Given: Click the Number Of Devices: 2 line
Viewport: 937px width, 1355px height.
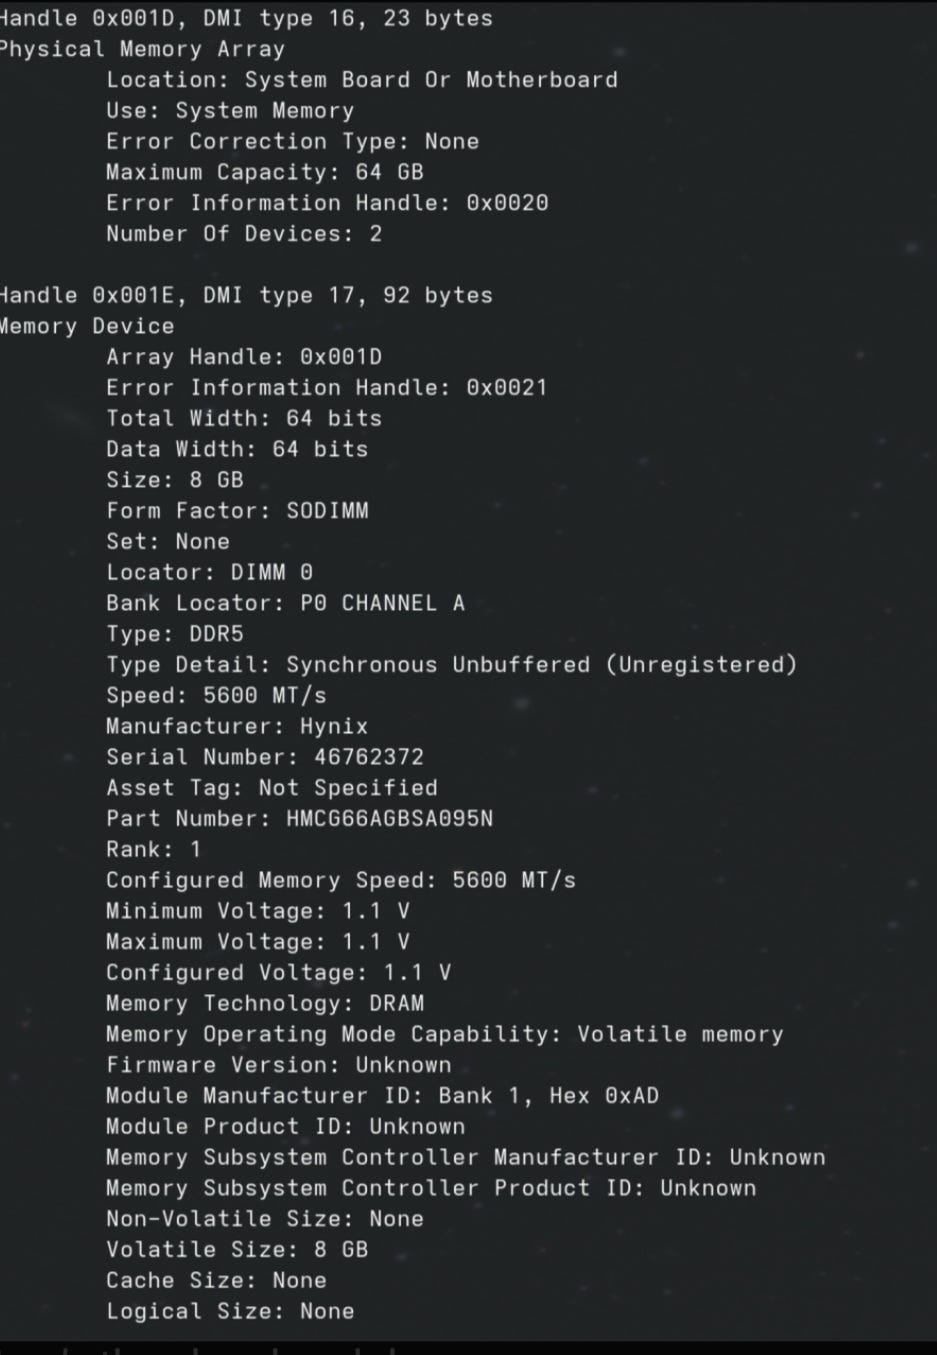Looking at the screenshot, I should [244, 234].
